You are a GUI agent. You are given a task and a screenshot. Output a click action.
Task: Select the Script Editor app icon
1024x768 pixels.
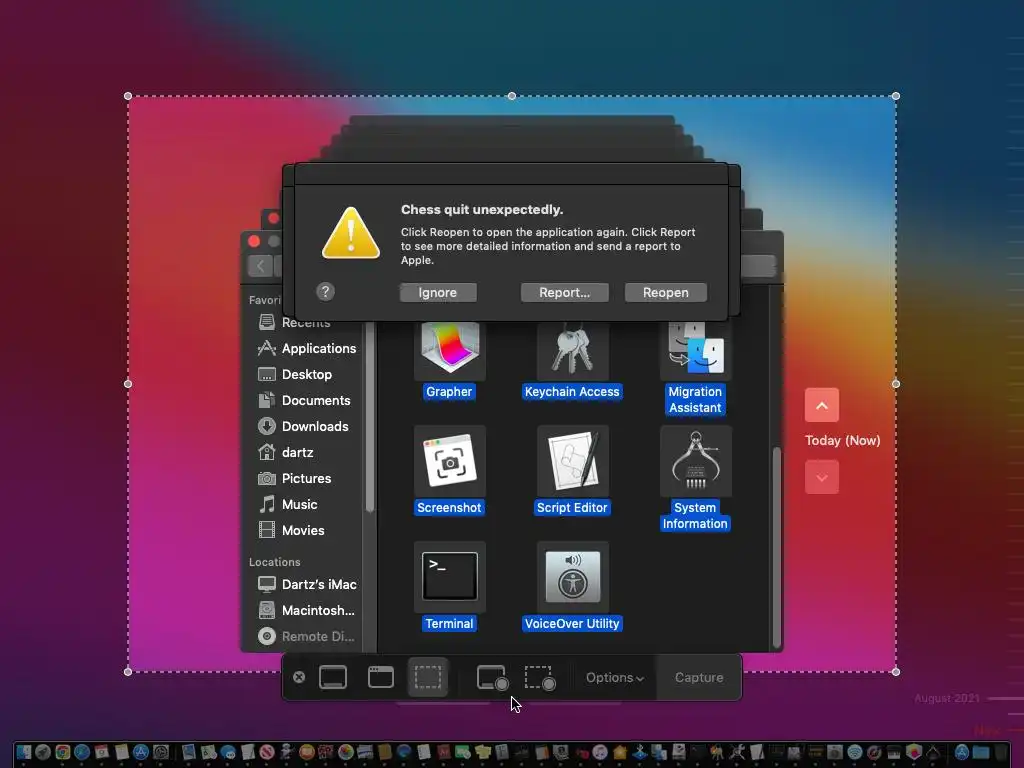572,461
